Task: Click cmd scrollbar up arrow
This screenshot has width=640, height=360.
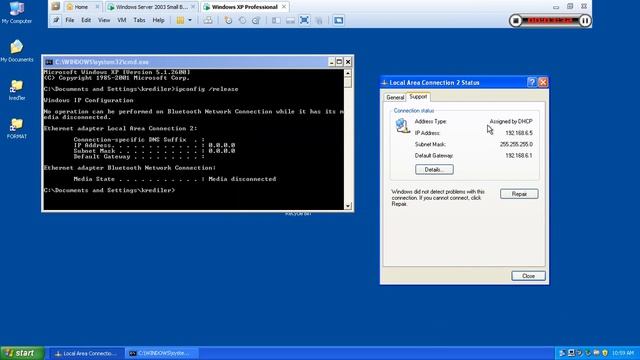Action: (x=348, y=73)
